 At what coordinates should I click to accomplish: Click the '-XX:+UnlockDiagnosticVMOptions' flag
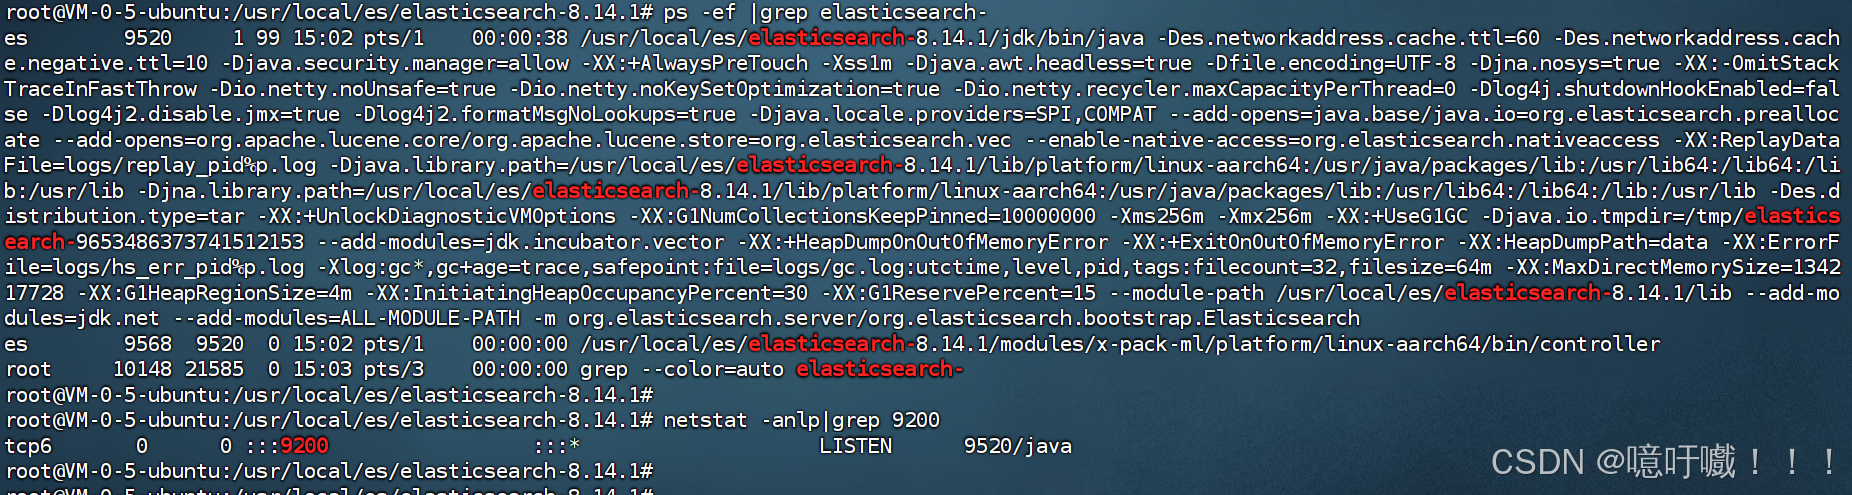coord(437,216)
